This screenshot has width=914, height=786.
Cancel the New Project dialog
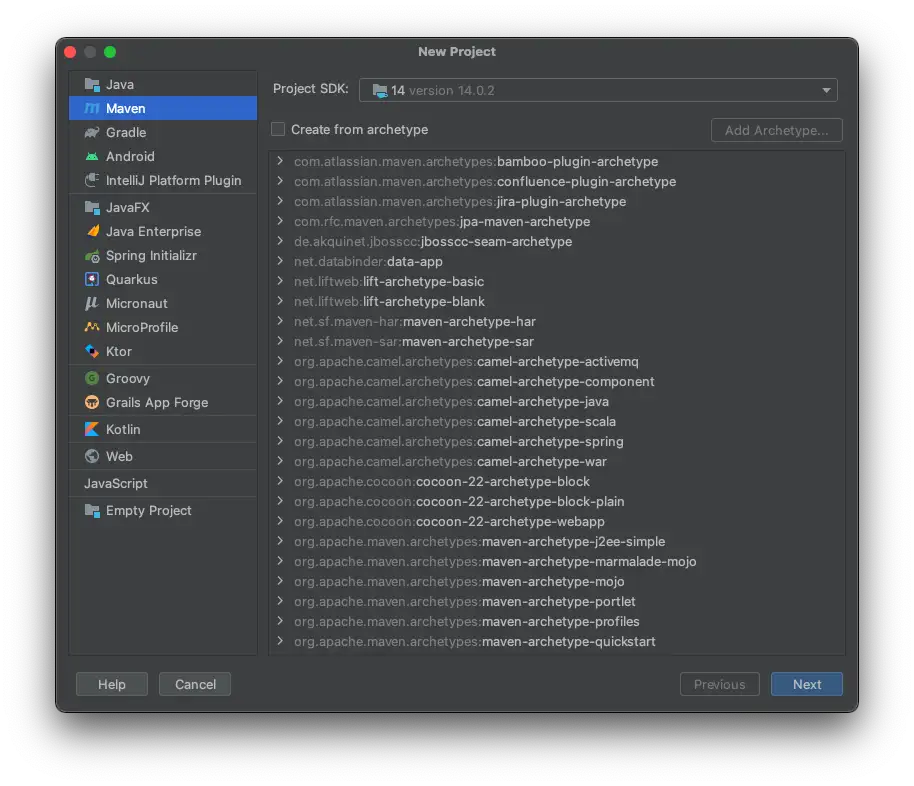(195, 684)
